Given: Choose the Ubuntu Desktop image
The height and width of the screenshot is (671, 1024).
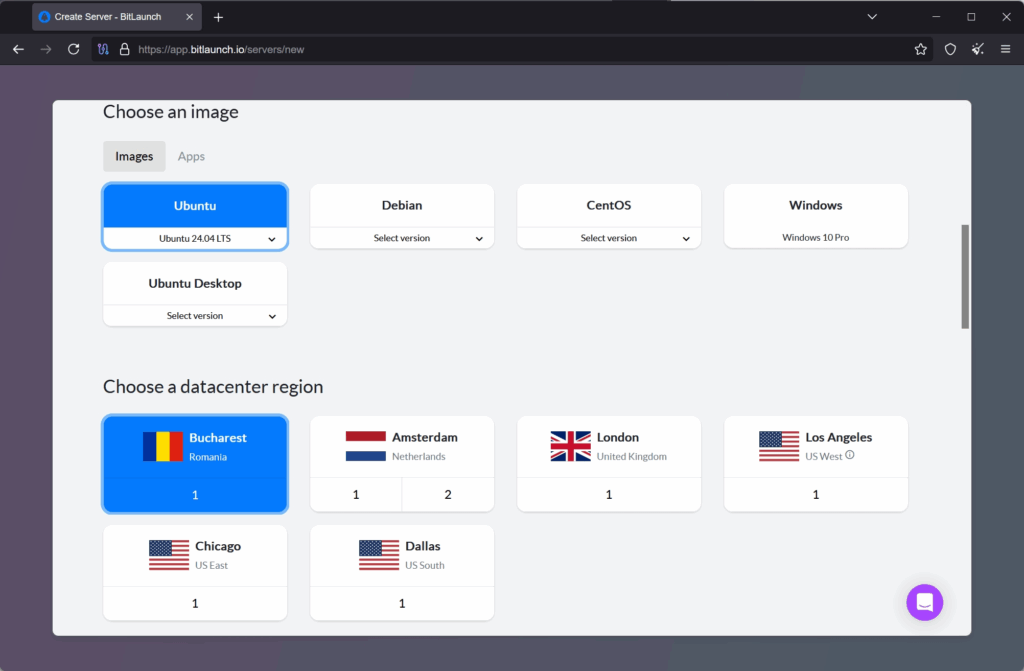Looking at the screenshot, I should tap(195, 283).
